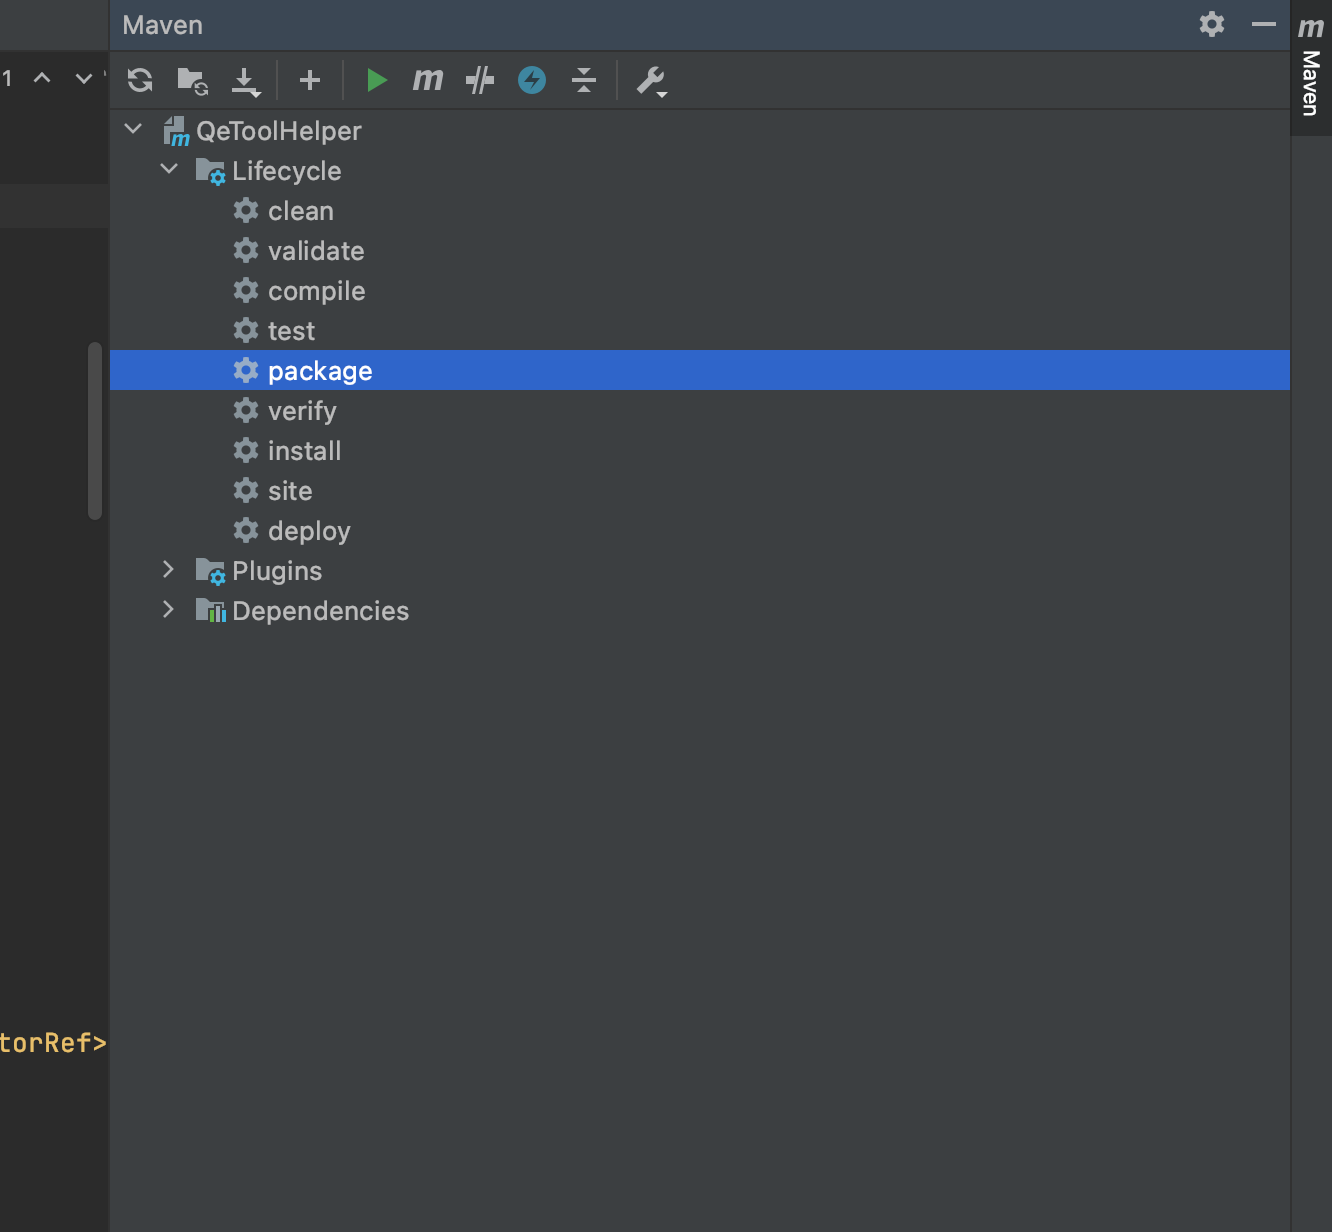Select the deploy lifecycle goal
1332x1232 pixels.
700,531
